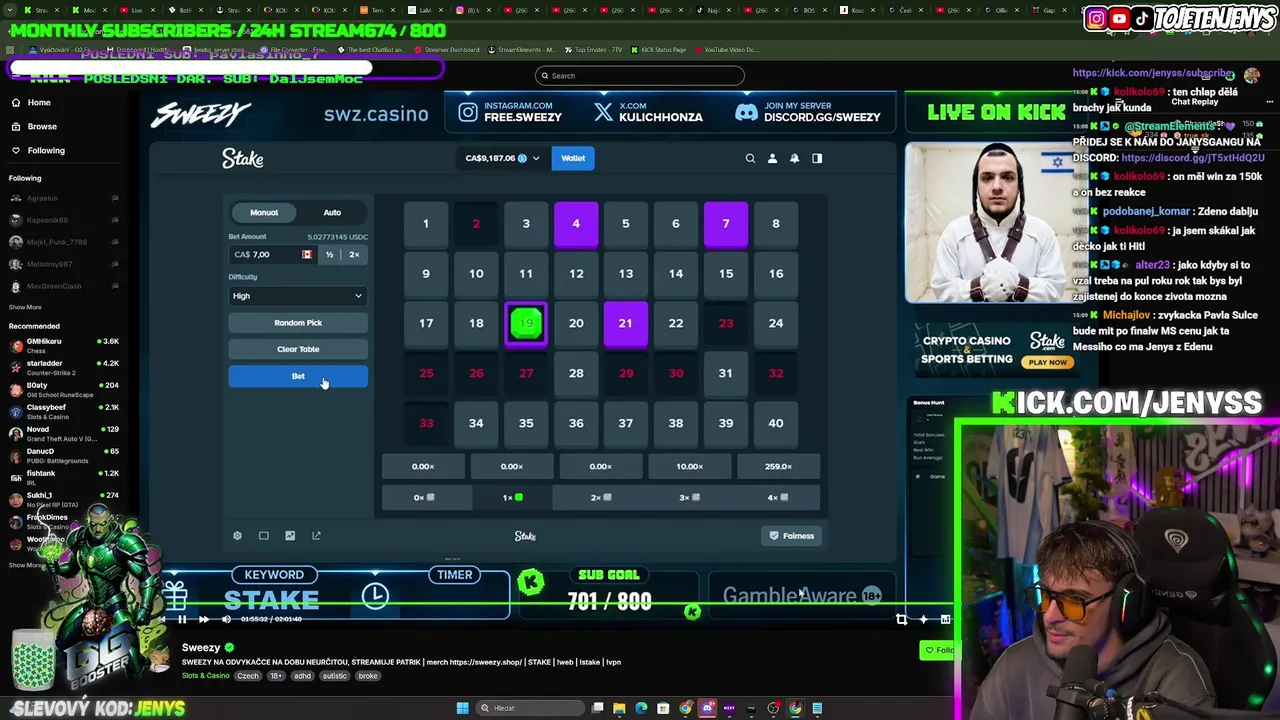The height and width of the screenshot is (720, 1280).
Task: Open the GMHikaru recommended channel
Action: click(x=64, y=345)
